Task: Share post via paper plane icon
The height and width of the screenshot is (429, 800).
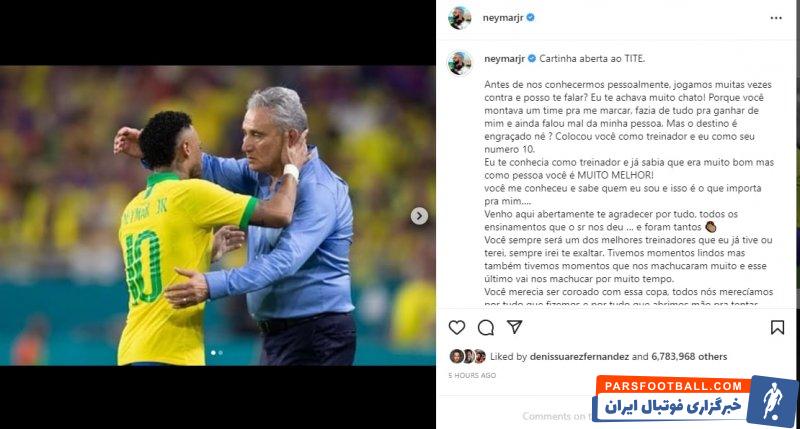Action: pos(515,327)
